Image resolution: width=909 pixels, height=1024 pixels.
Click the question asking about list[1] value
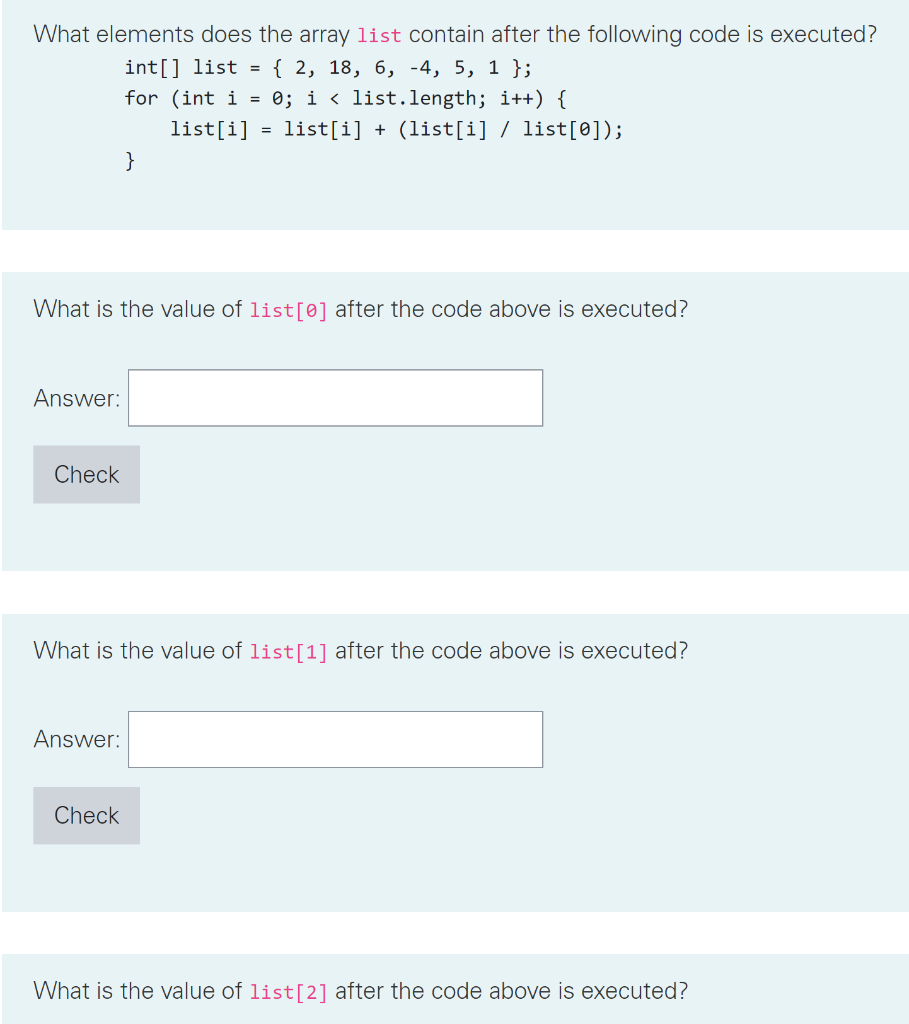pos(358,651)
